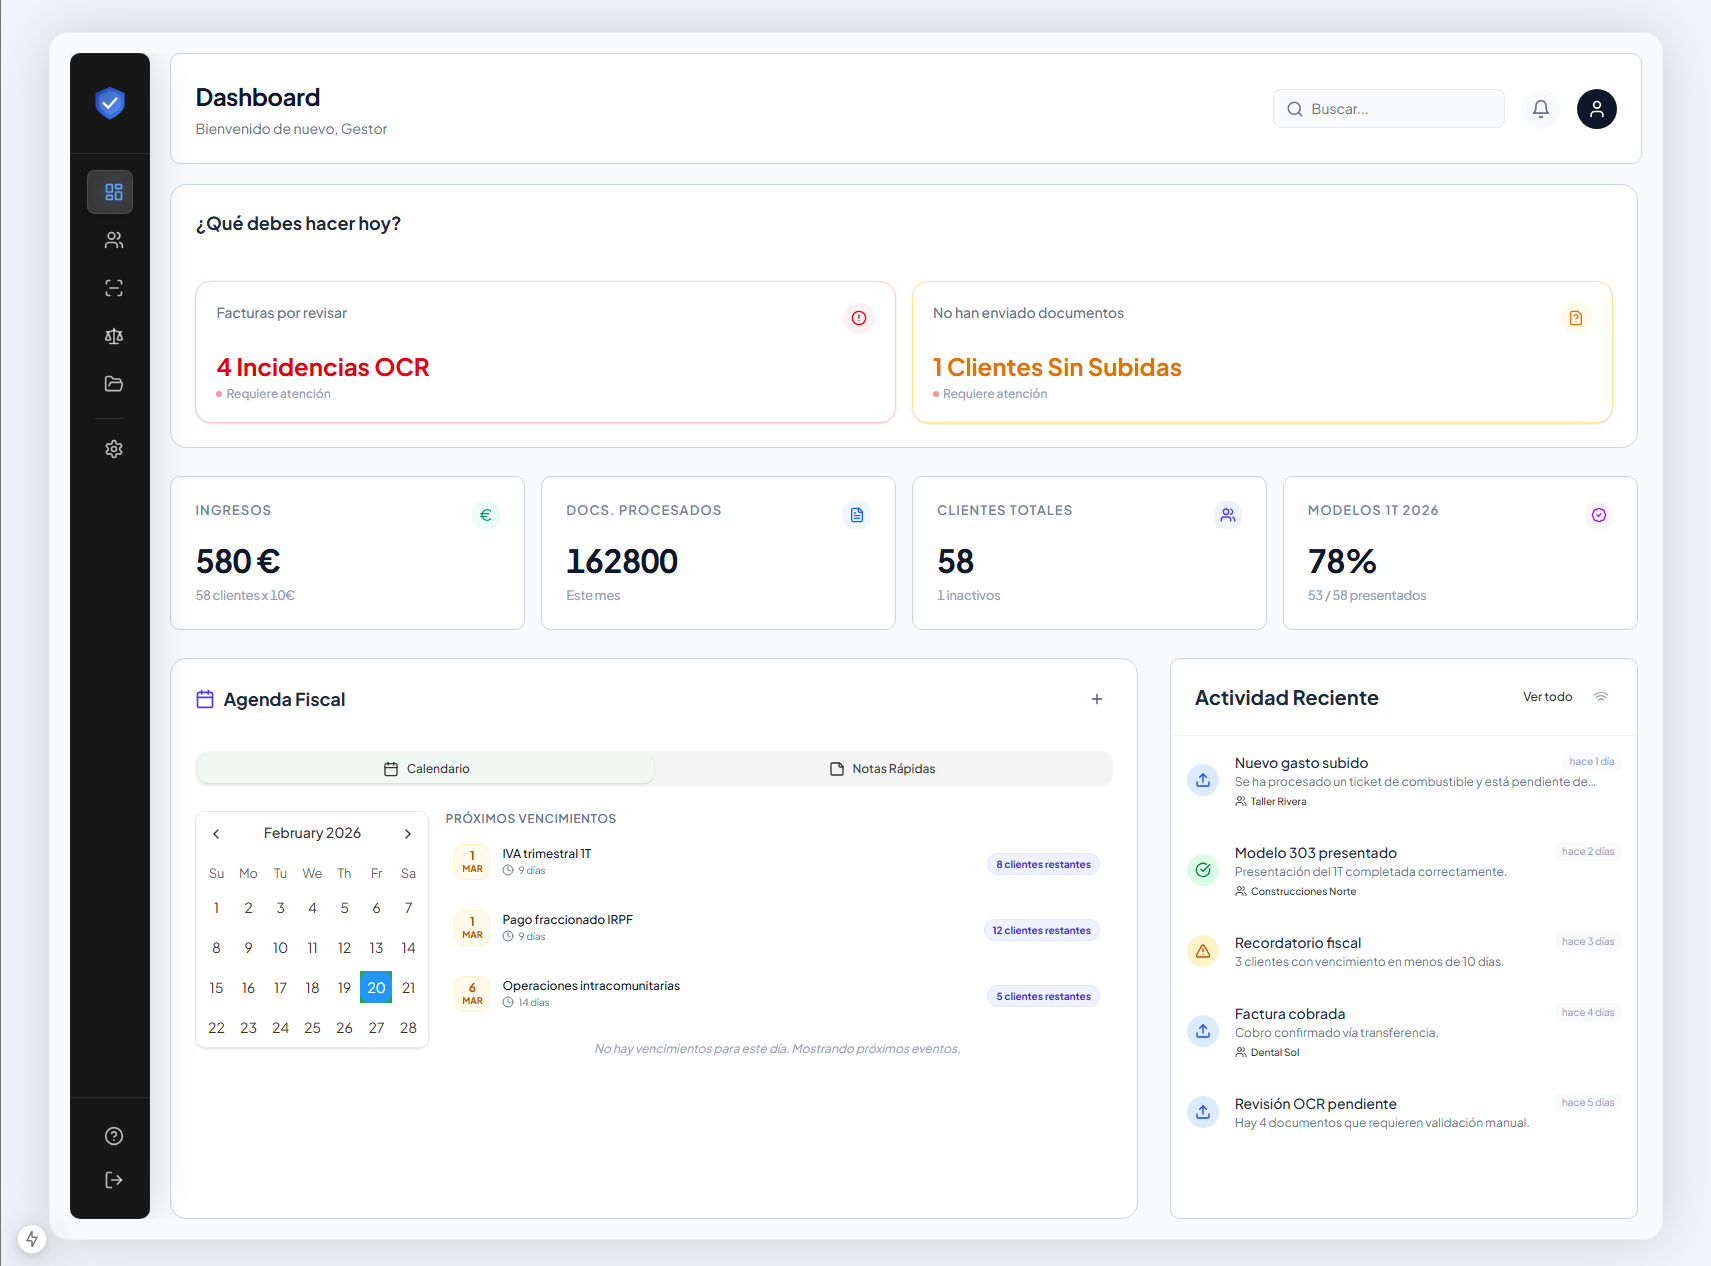This screenshot has width=1711, height=1266.
Task: Open the balance scale sidebar icon
Action: click(114, 336)
